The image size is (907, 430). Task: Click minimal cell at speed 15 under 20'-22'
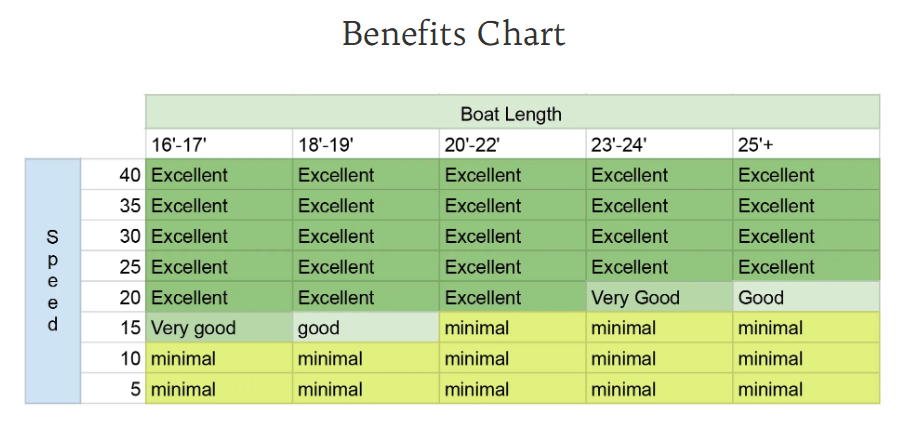coord(513,327)
